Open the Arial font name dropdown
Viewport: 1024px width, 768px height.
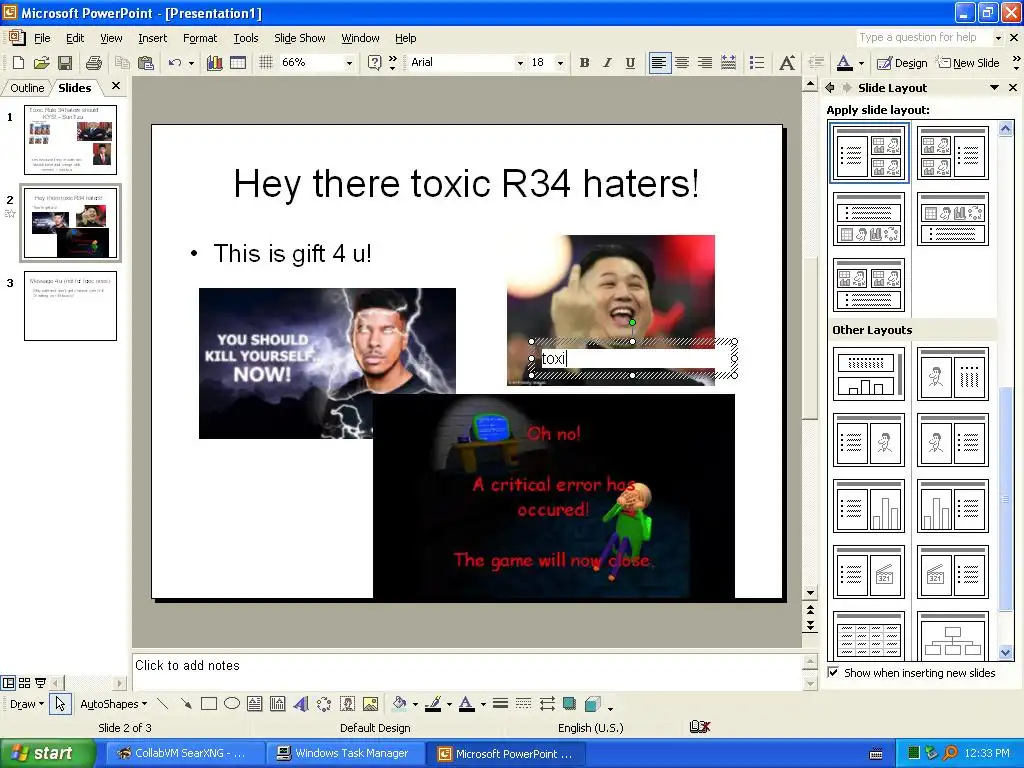click(520, 63)
